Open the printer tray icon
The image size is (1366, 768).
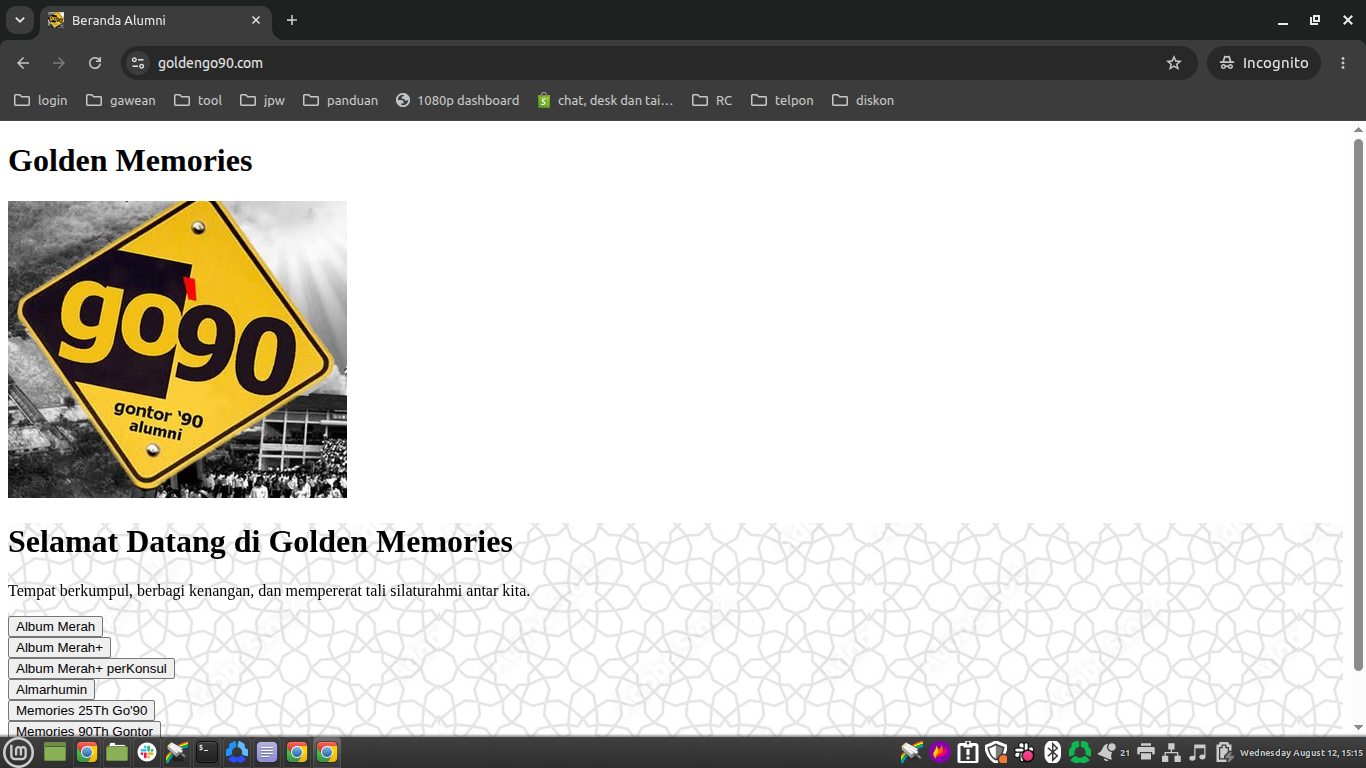pos(1146,752)
